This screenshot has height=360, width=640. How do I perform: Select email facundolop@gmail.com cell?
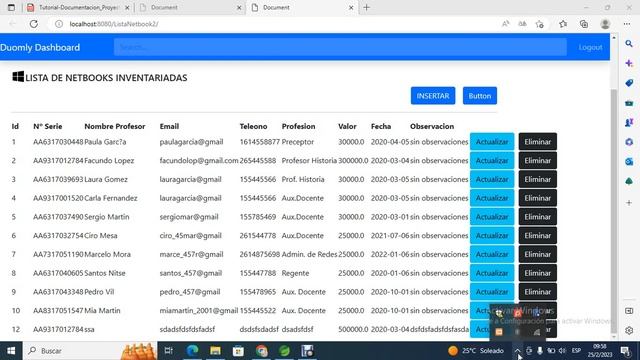click(199, 160)
